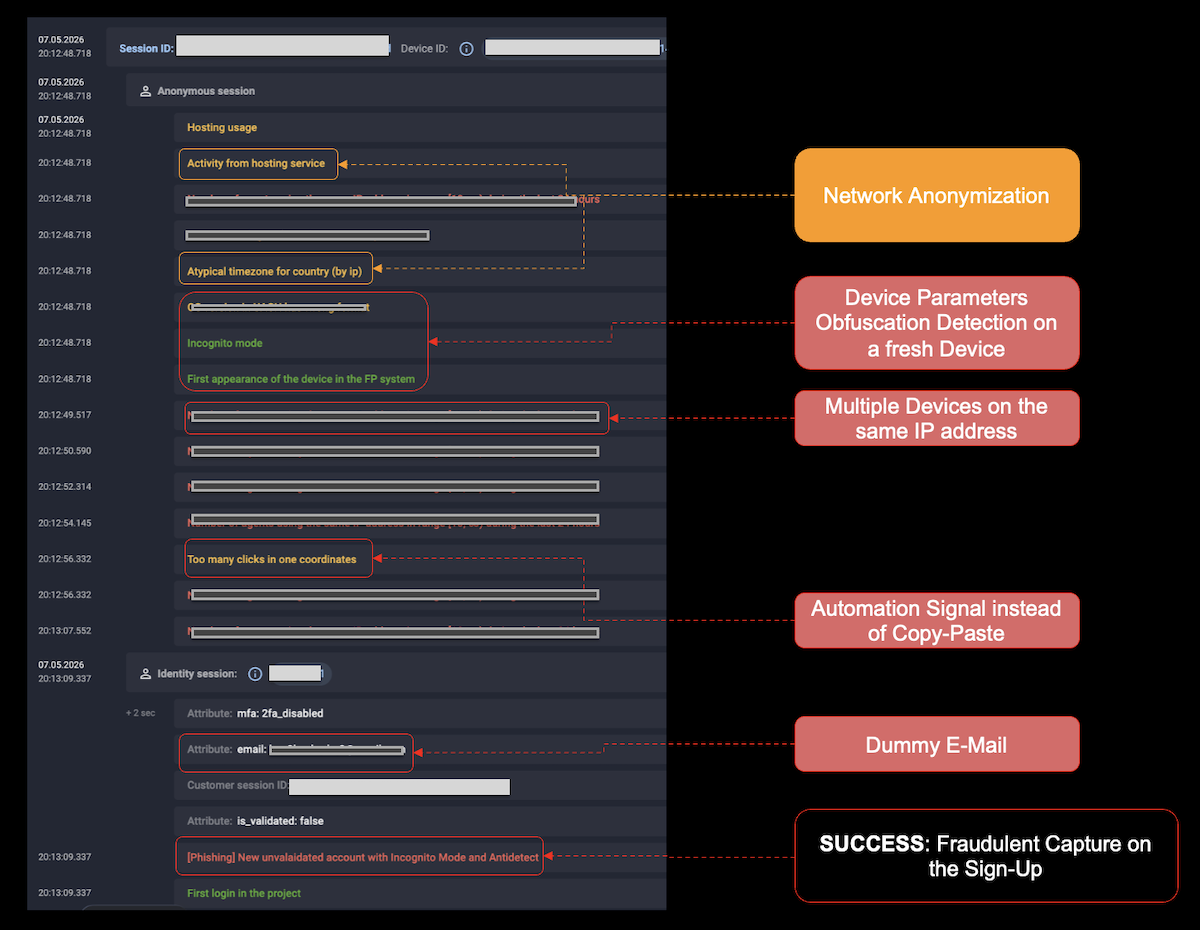This screenshot has height=930, width=1200.
Task: Select the mfa: 2fa_disabled attribute row
Action: (420, 713)
